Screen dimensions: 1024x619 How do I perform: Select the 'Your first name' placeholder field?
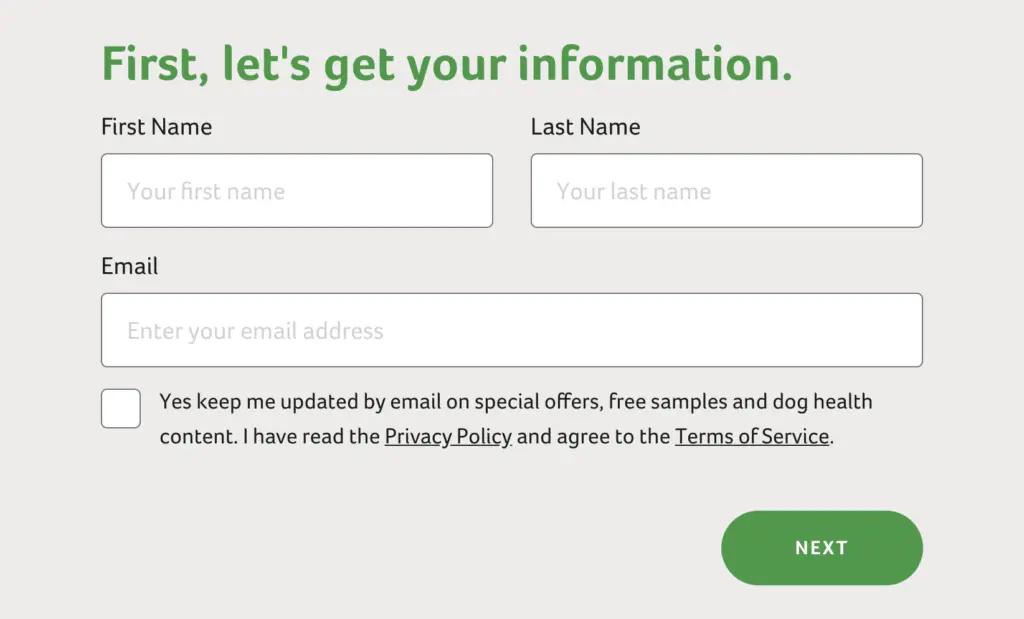(x=296, y=190)
